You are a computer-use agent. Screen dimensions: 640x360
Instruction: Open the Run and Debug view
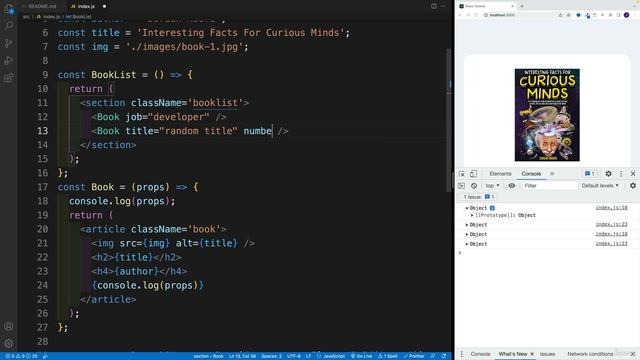click(9, 60)
